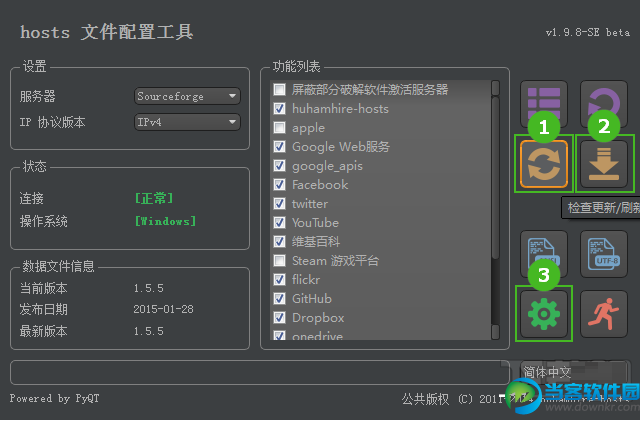Uncheck the google_apis checkbox

pyautogui.click(x=280, y=166)
